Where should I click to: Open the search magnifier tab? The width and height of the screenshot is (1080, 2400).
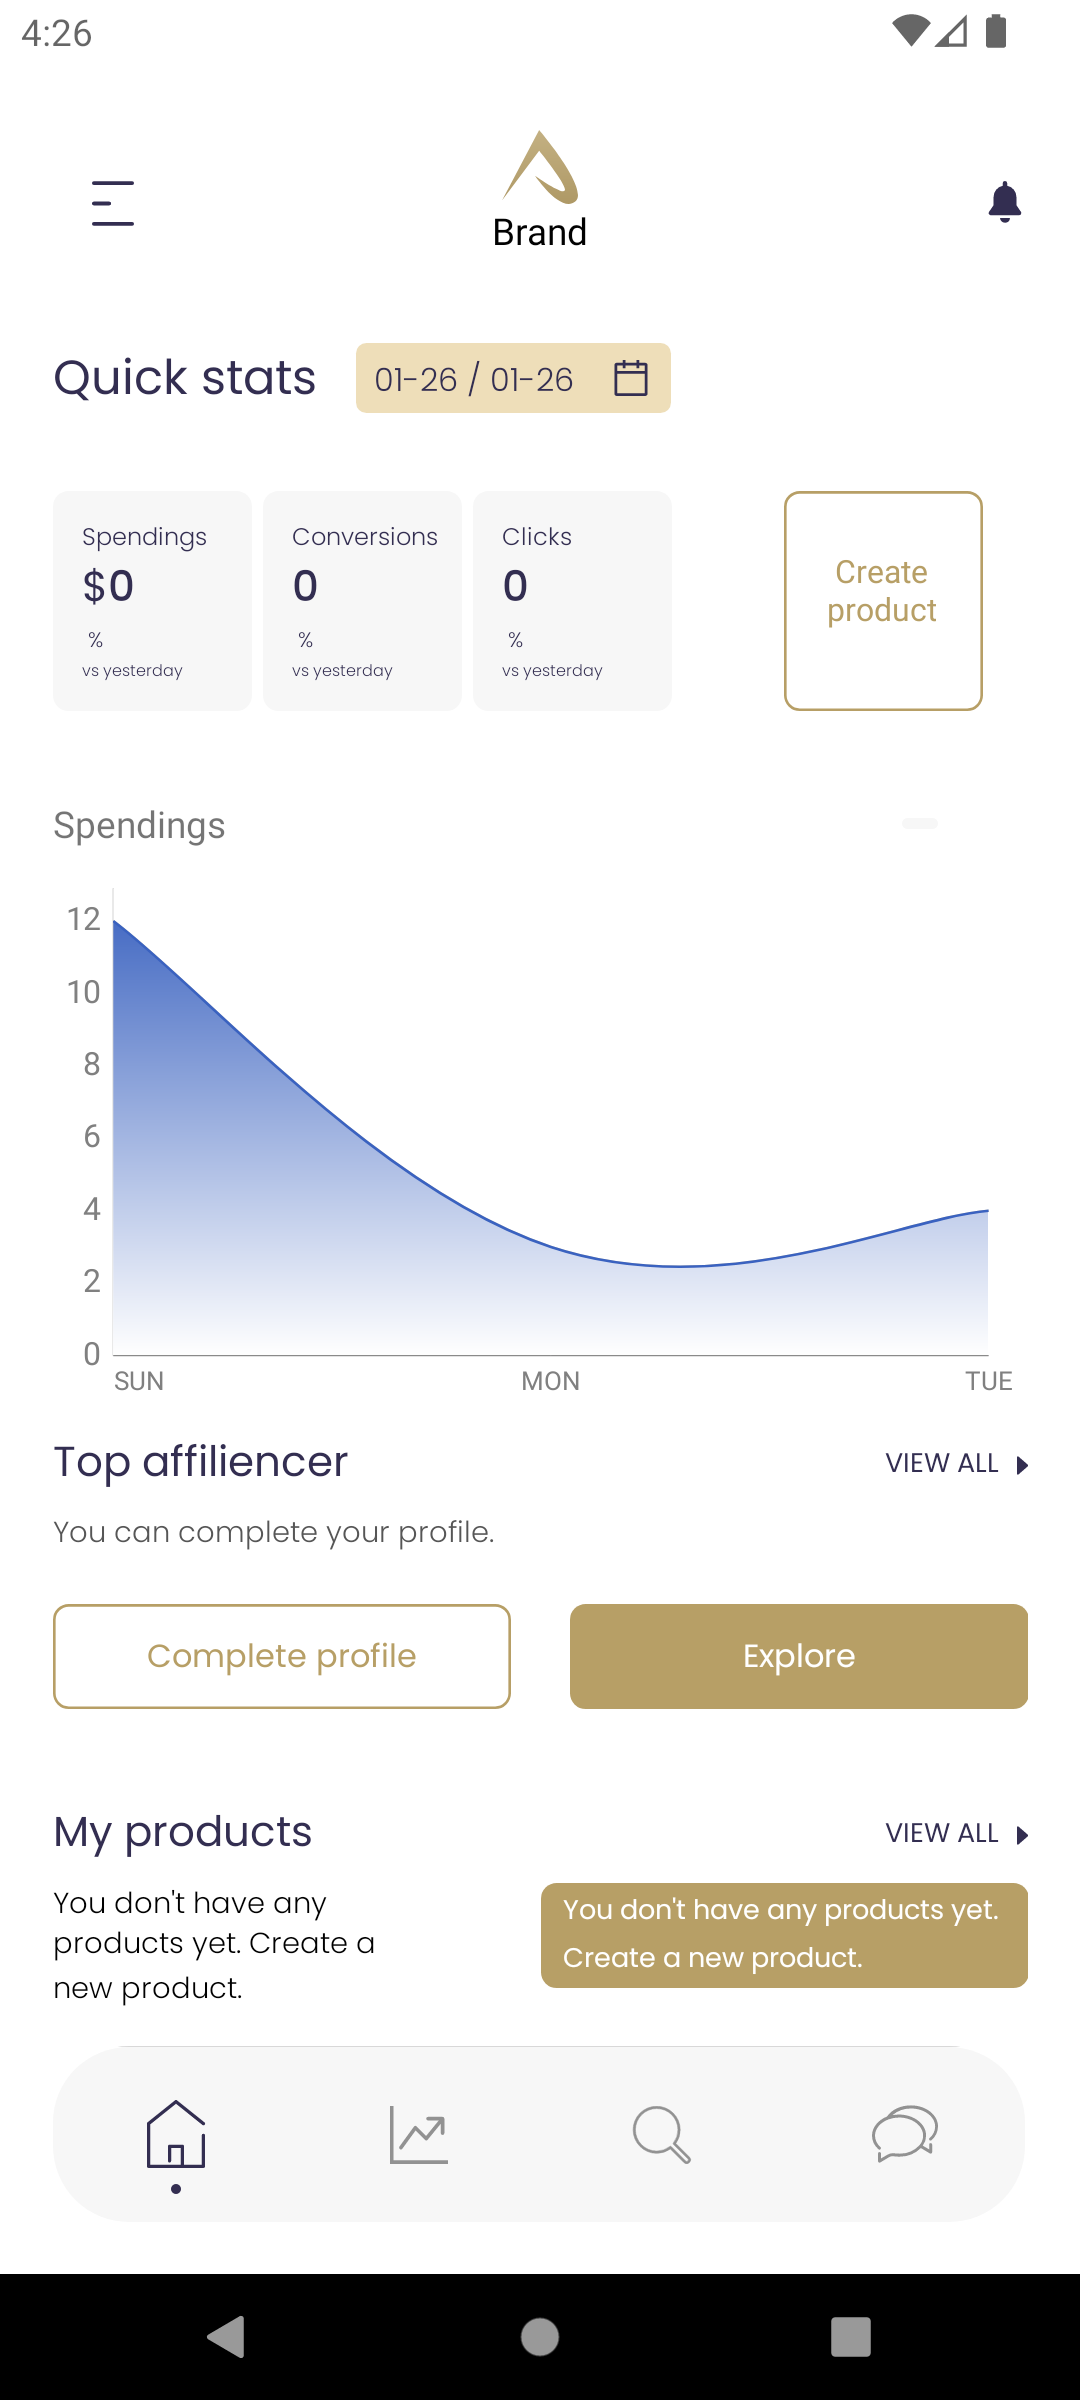coord(662,2134)
